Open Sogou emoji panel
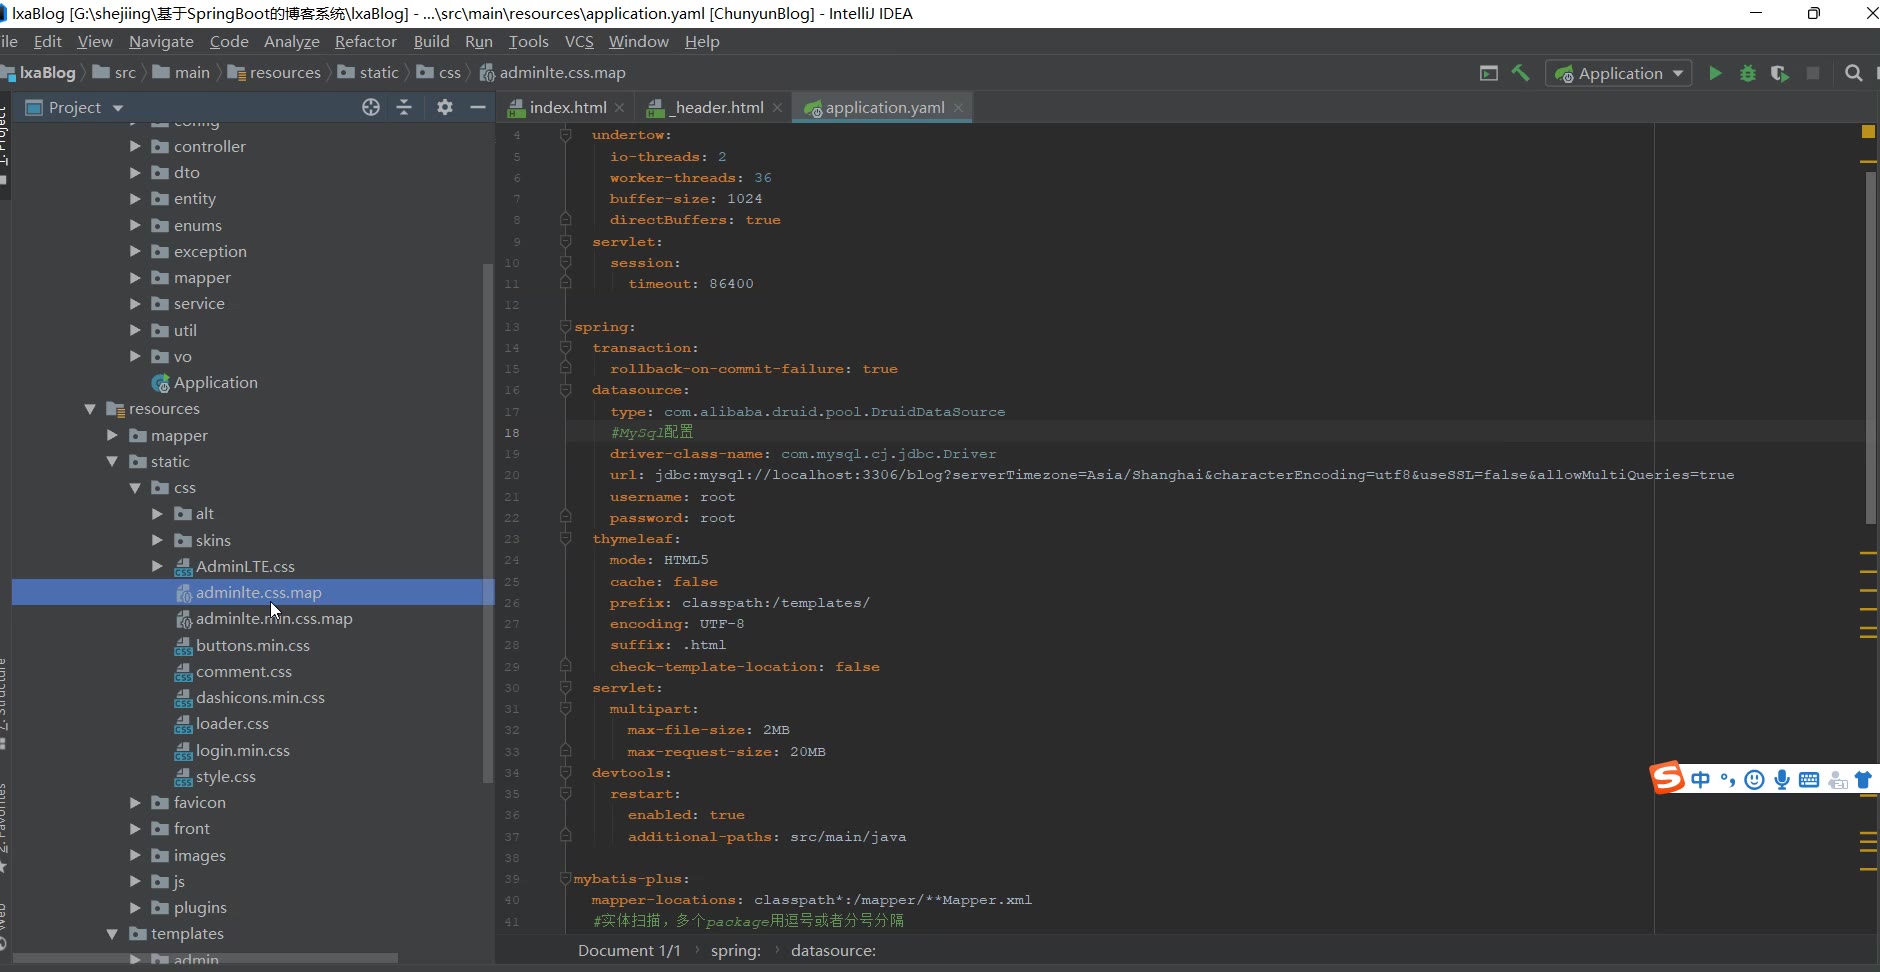The image size is (1880, 972). (1754, 780)
